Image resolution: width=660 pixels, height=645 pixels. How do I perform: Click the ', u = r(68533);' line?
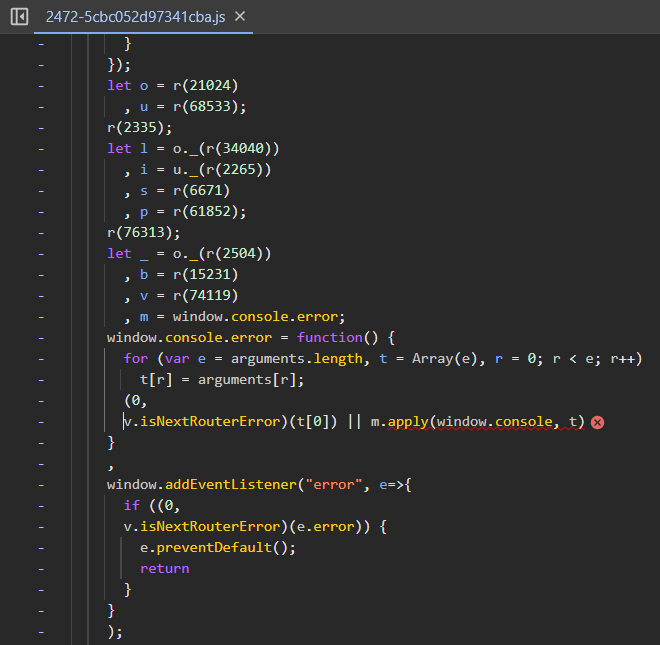185,107
